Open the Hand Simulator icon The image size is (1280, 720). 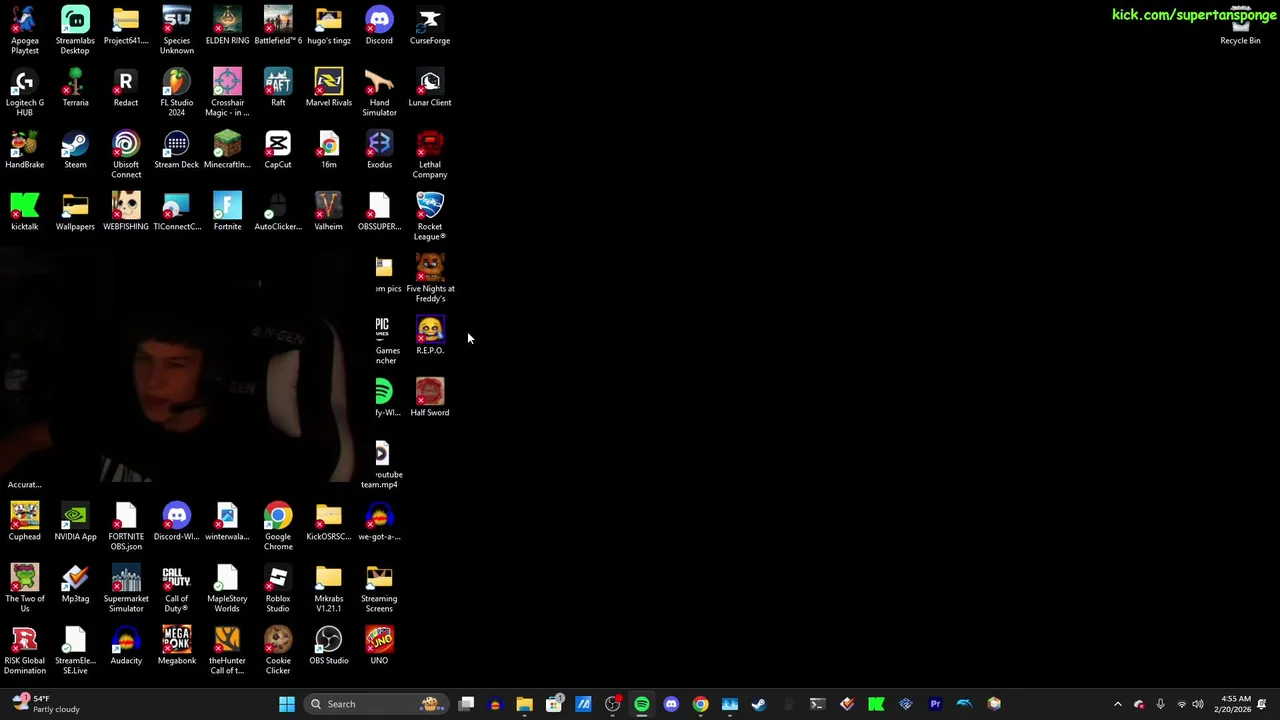tap(379, 92)
